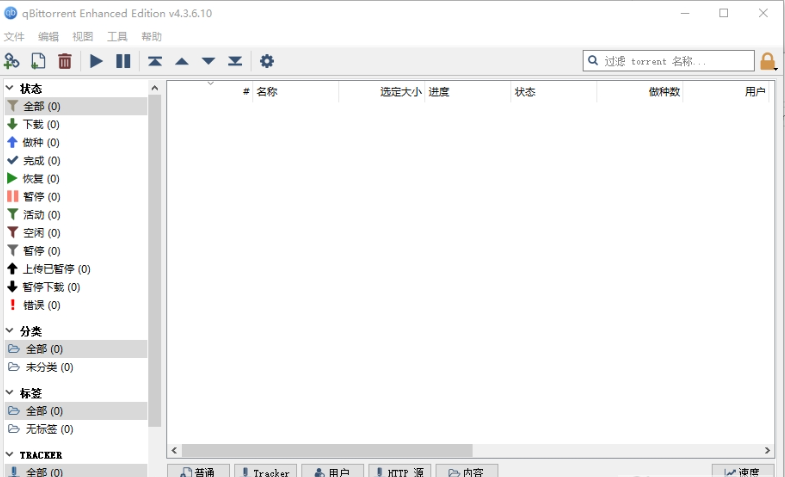Click the horizontal scrollbar thumb

coord(327,450)
